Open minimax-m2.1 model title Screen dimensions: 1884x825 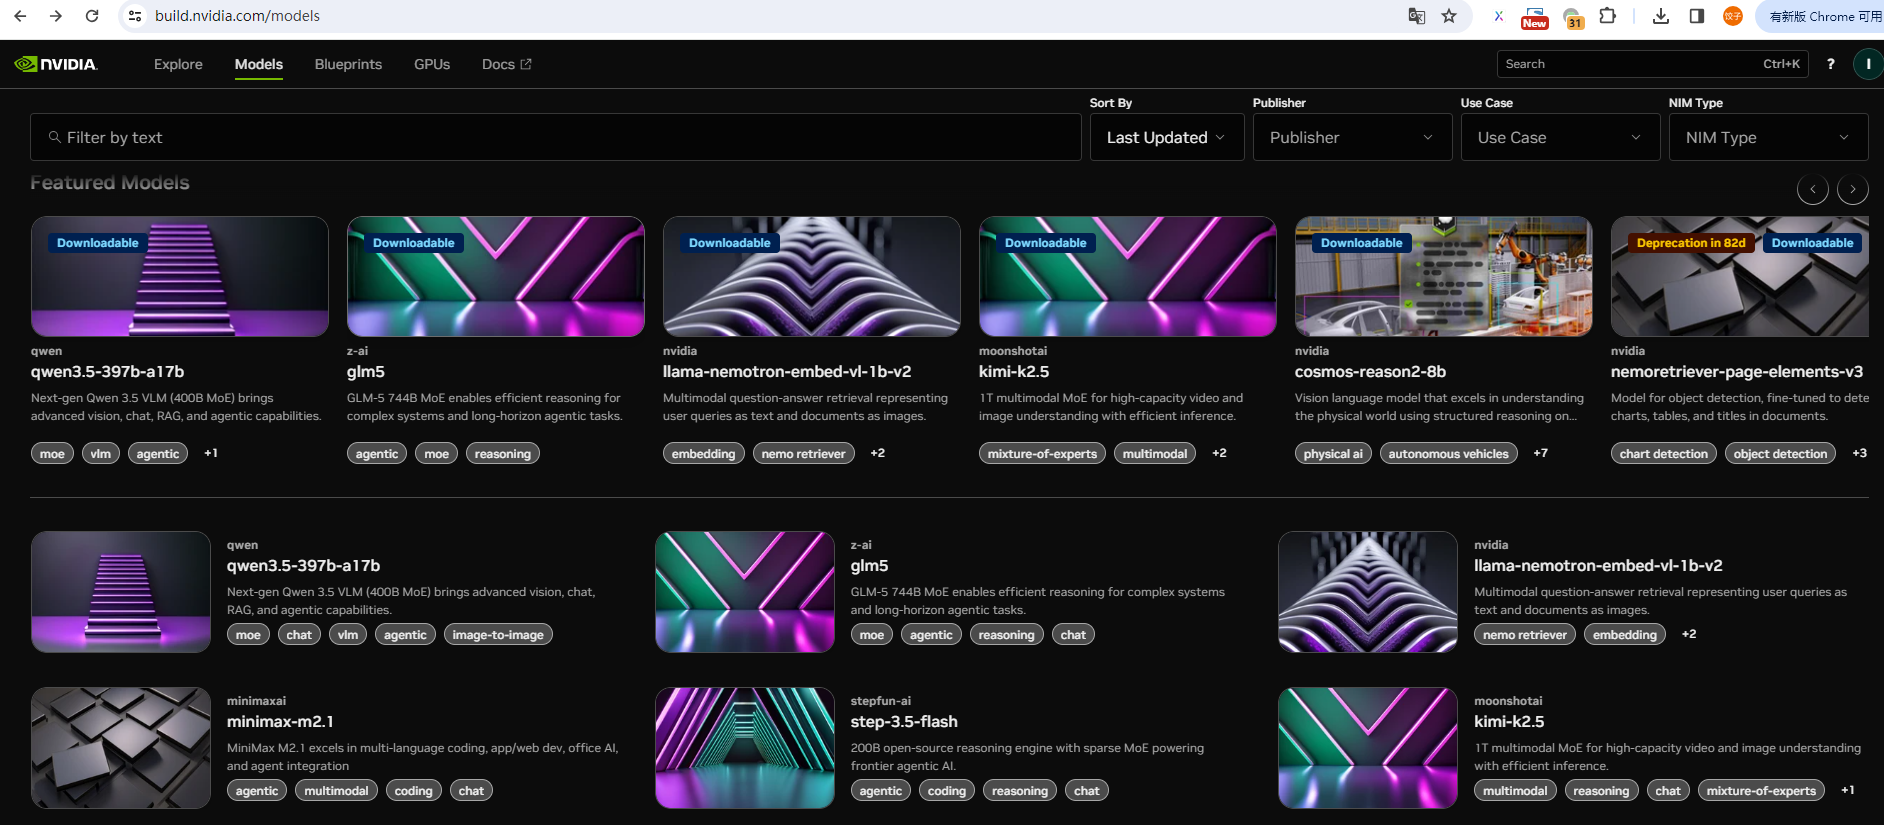[280, 722]
